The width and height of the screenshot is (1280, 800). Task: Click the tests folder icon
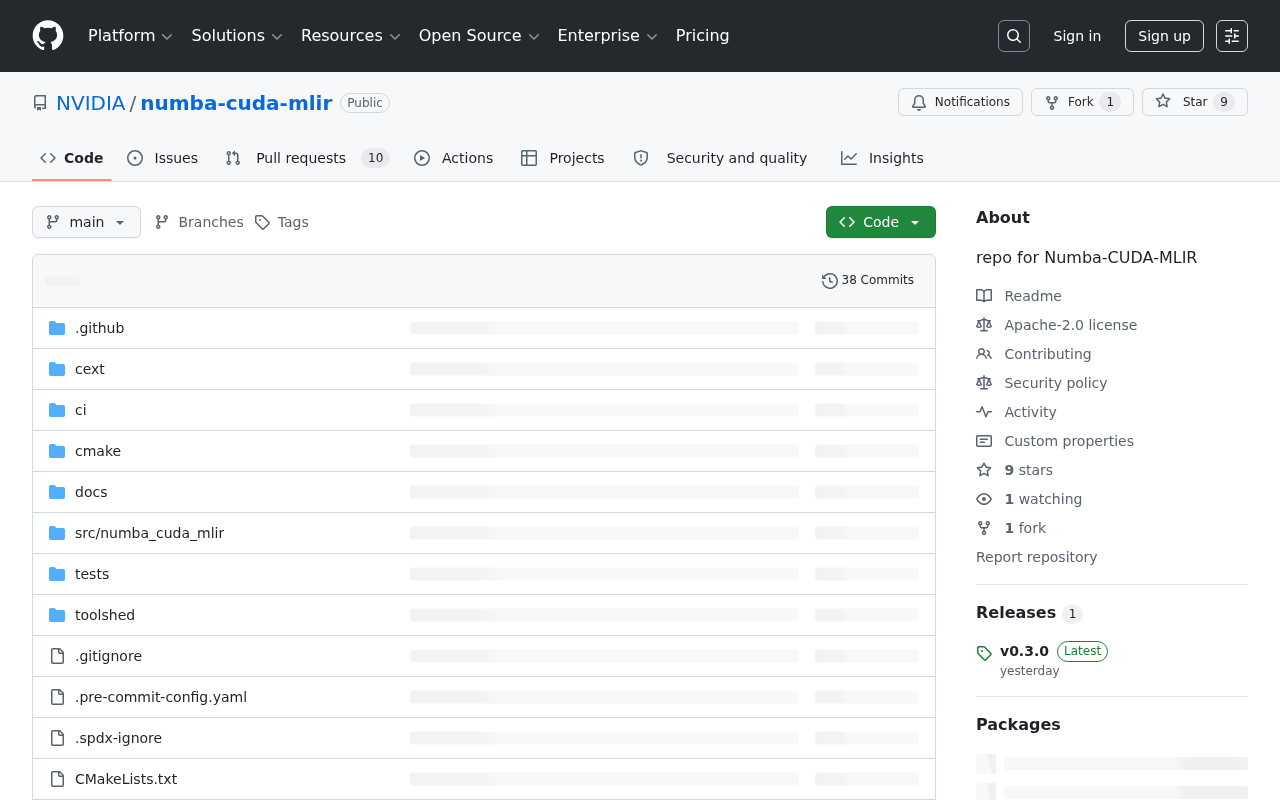coord(57,574)
